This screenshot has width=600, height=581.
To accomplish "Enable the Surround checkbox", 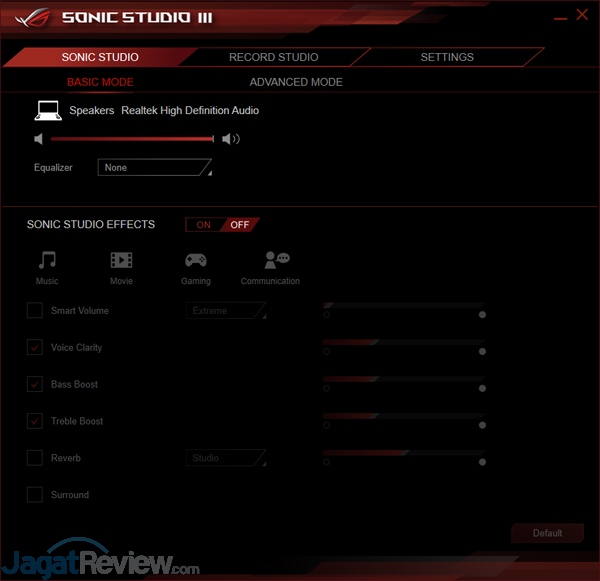I will click(x=35, y=495).
